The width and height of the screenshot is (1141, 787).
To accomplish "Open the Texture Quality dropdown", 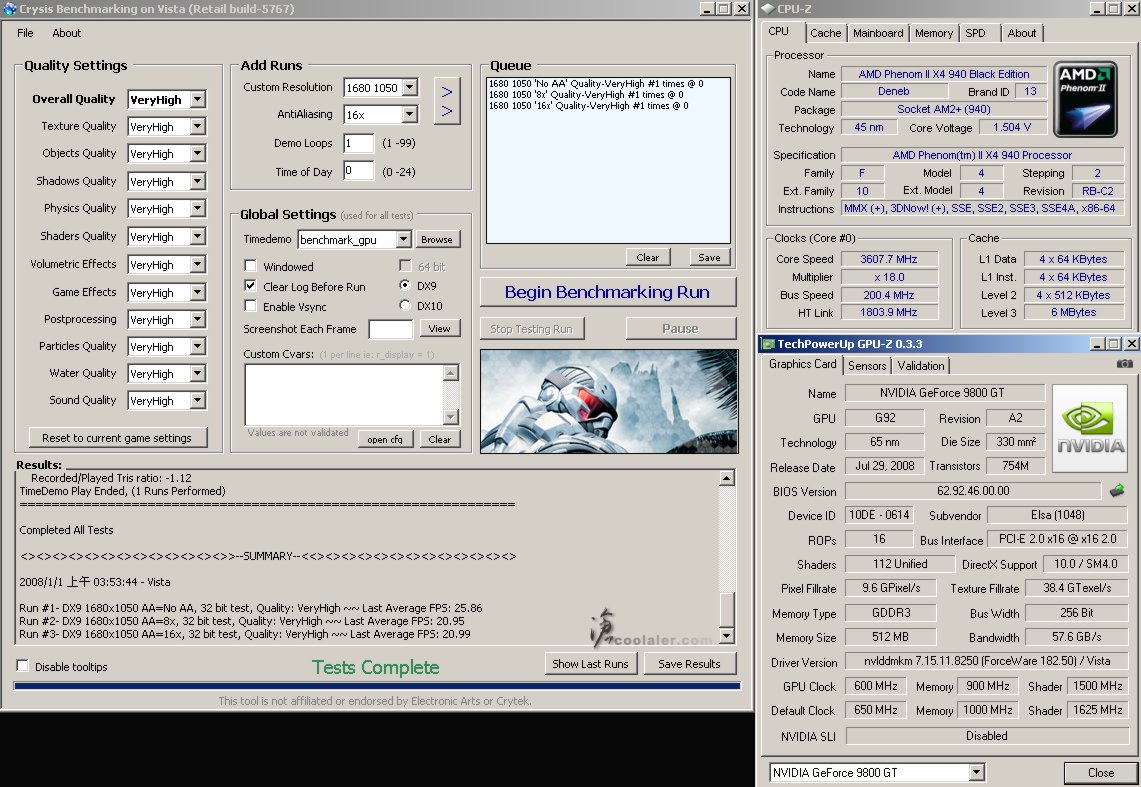I will click(x=197, y=127).
